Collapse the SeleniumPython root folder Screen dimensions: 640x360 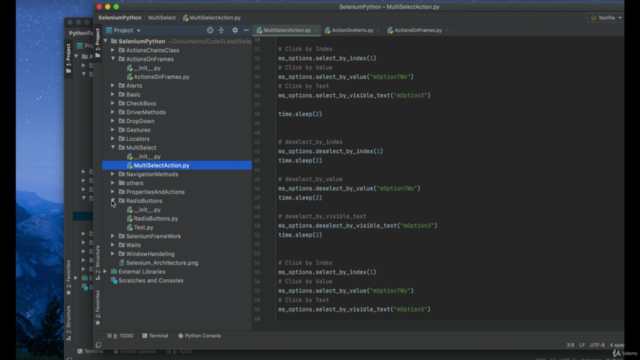(x=106, y=41)
